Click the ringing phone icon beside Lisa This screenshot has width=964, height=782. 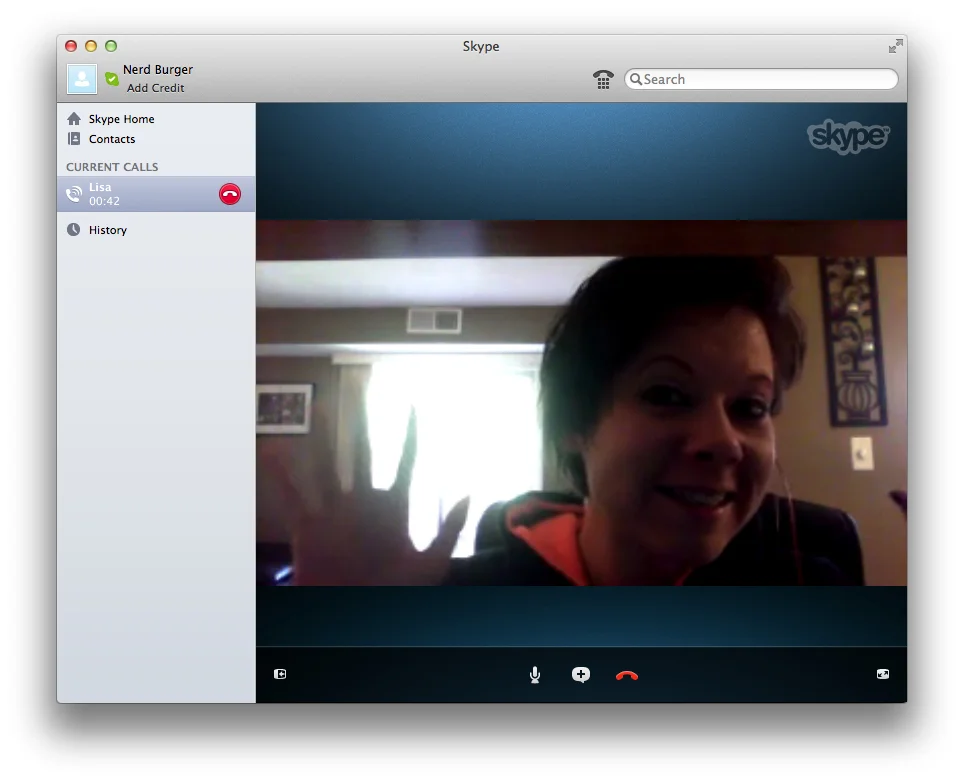pos(74,194)
